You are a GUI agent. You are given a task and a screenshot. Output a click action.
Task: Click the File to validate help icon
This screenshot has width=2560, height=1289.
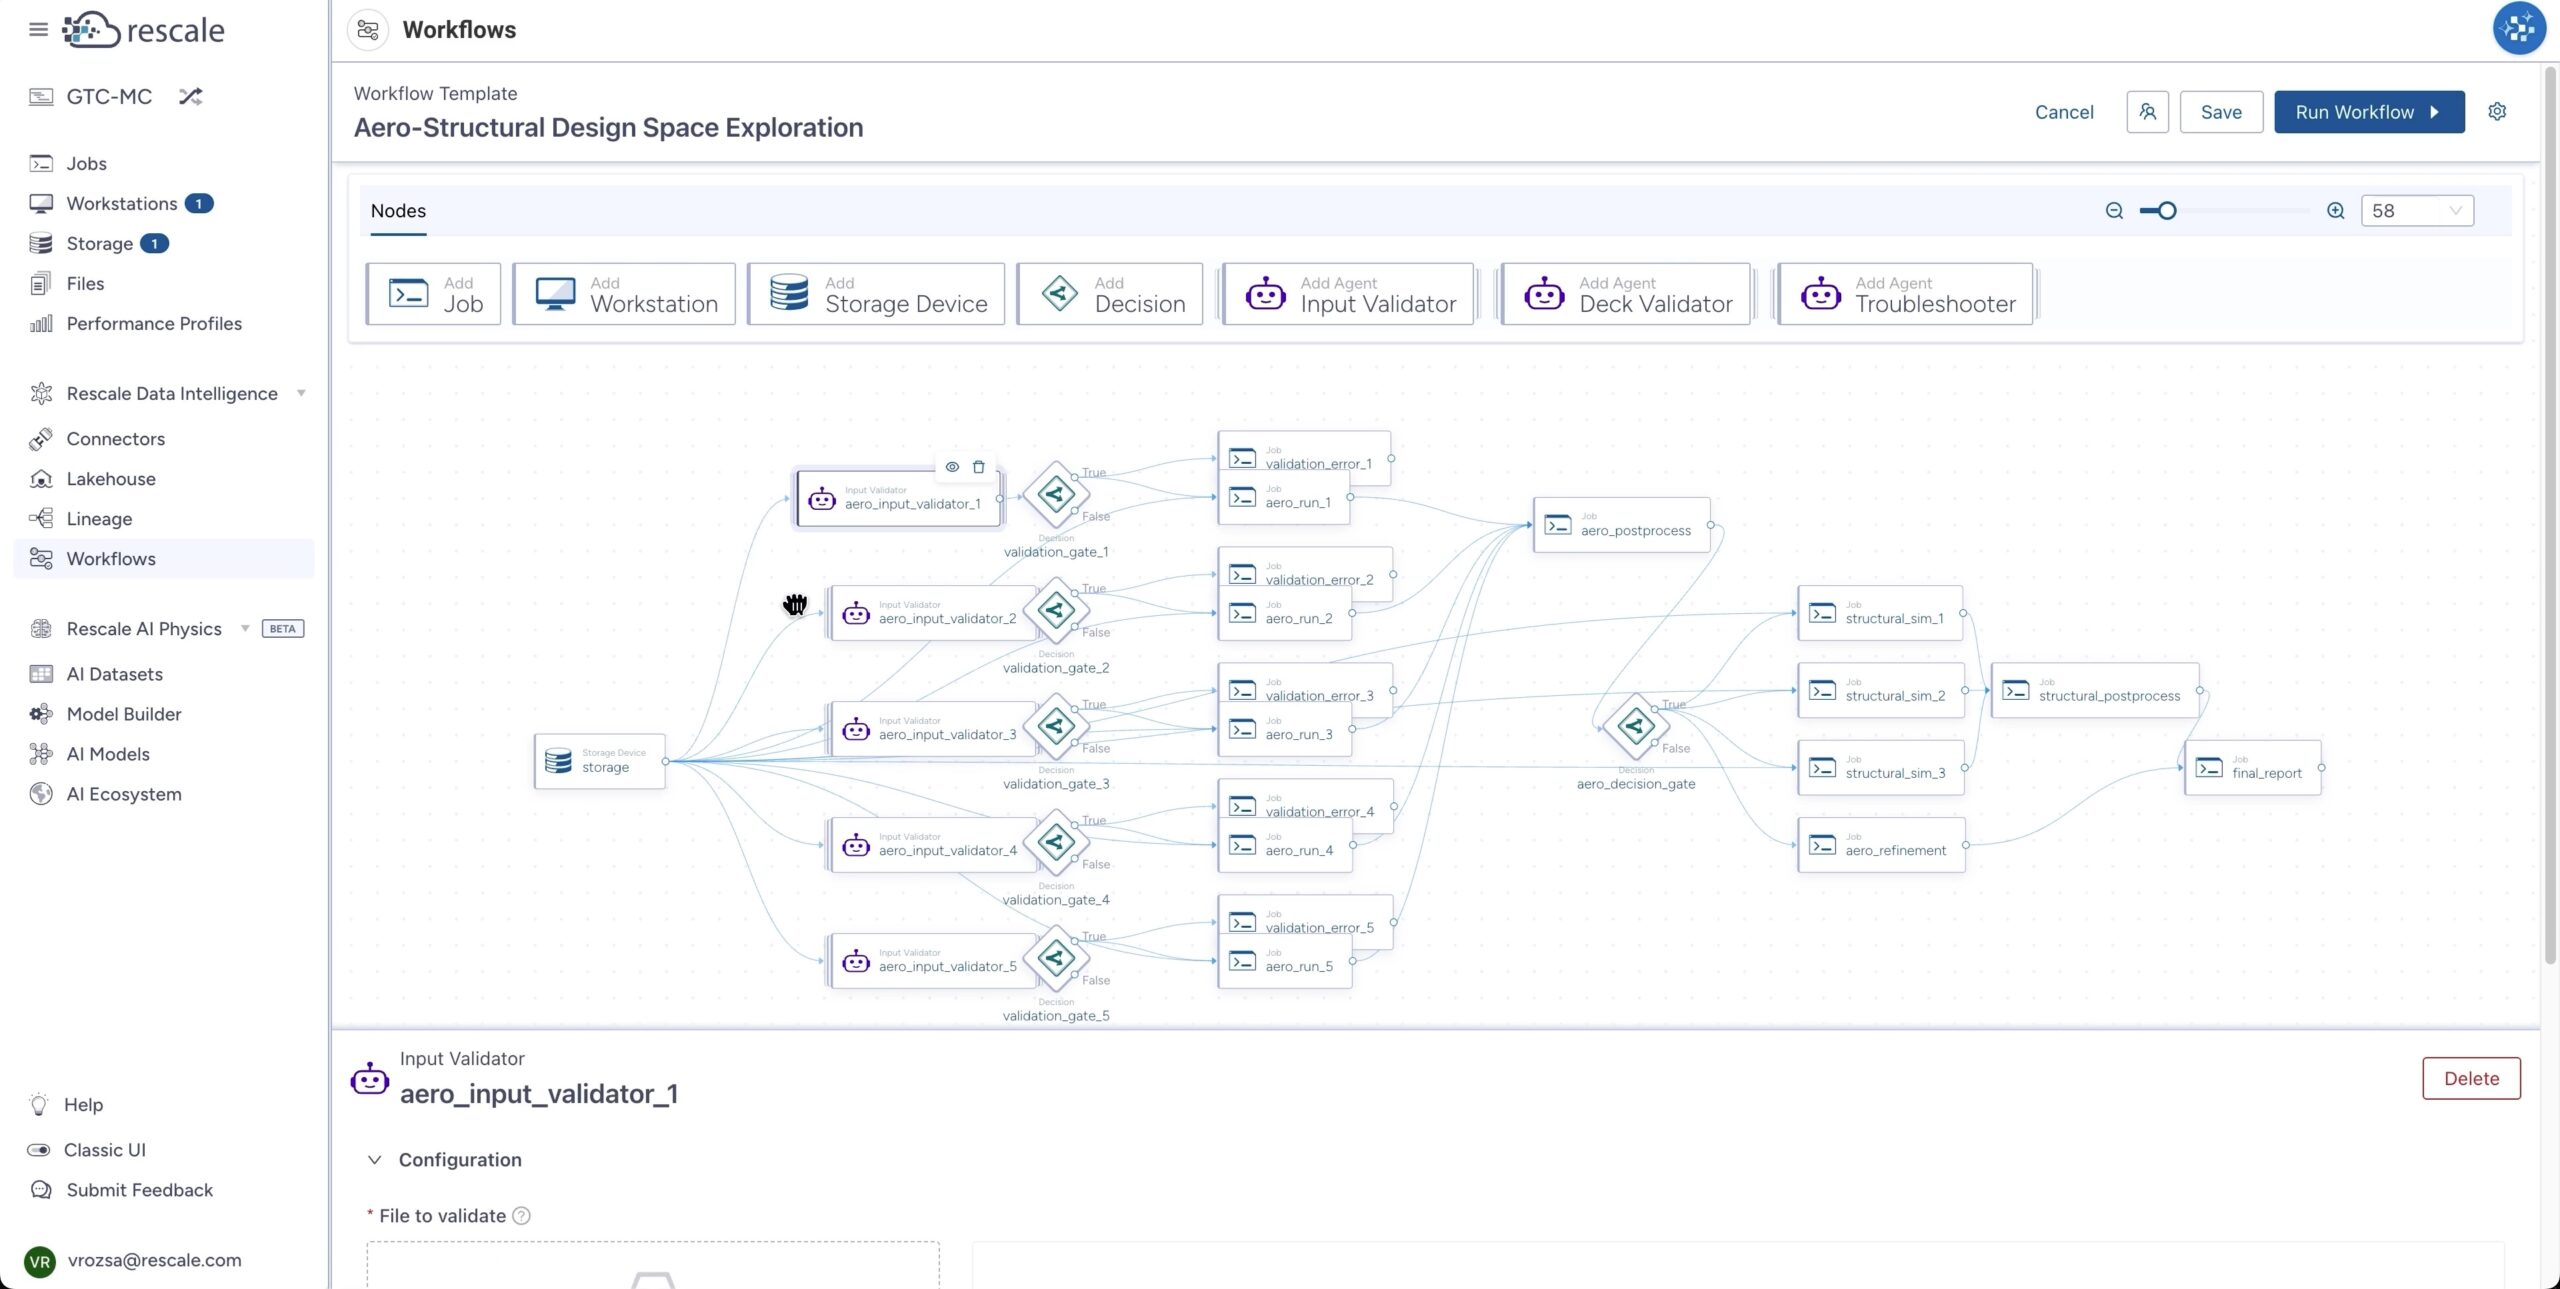tap(521, 1216)
